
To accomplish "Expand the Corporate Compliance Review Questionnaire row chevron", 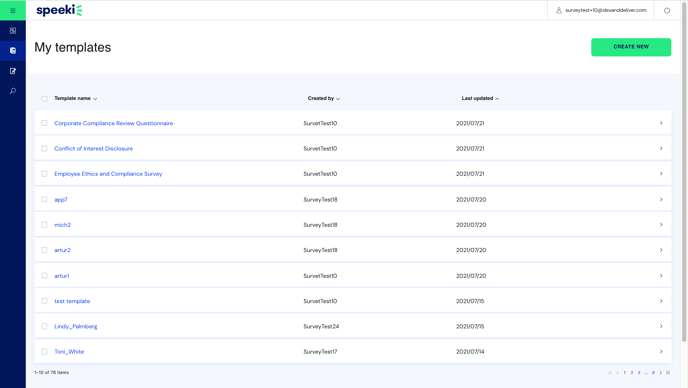I will tap(661, 123).
